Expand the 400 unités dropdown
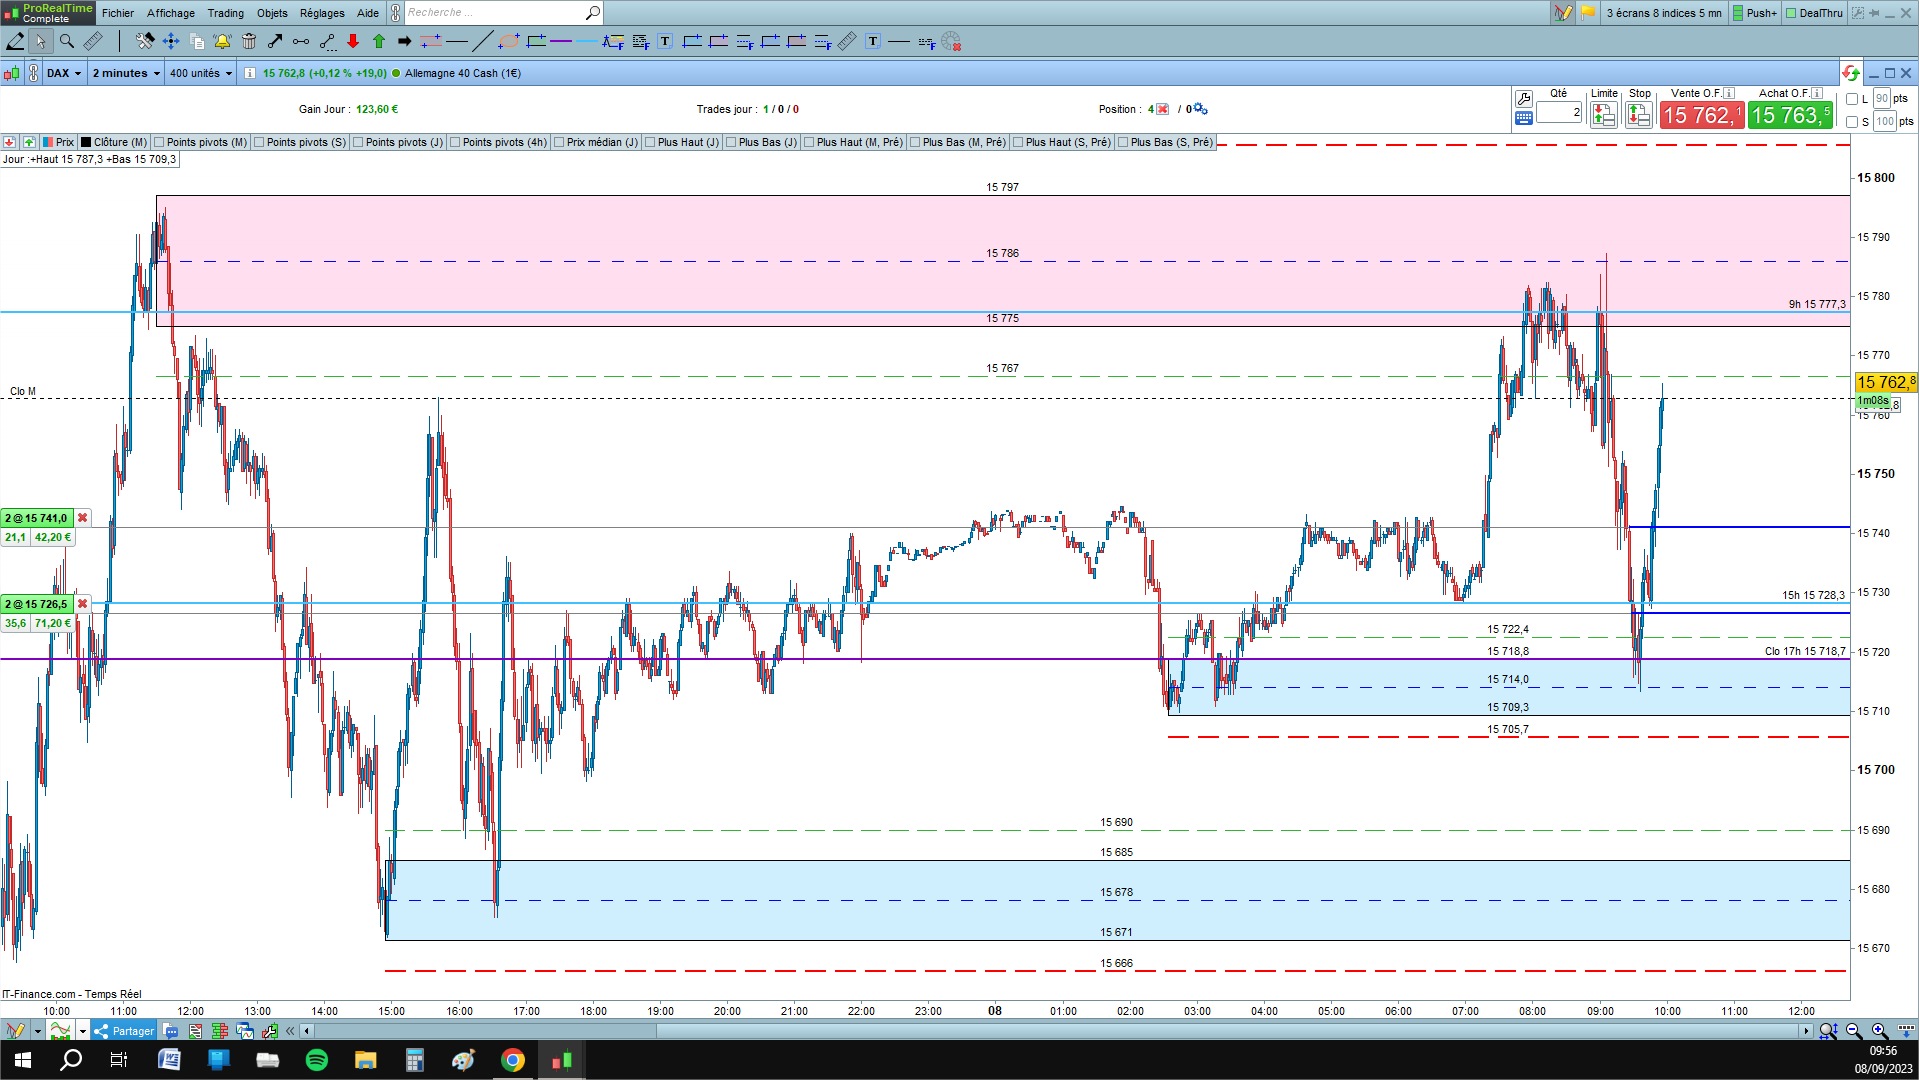This screenshot has width=1919, height=1080. pos(200,73)
